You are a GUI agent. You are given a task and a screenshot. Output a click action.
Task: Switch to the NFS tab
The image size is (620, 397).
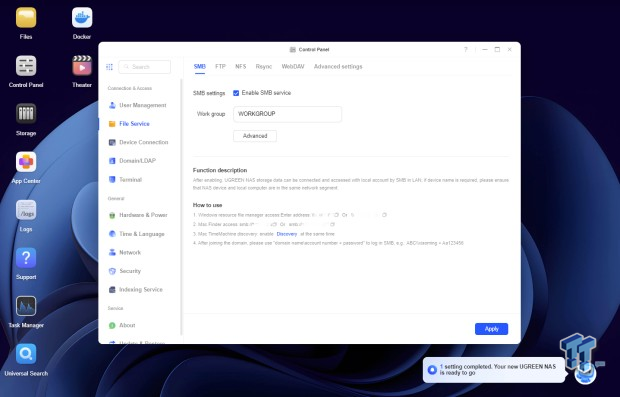(x=240, y=66)
